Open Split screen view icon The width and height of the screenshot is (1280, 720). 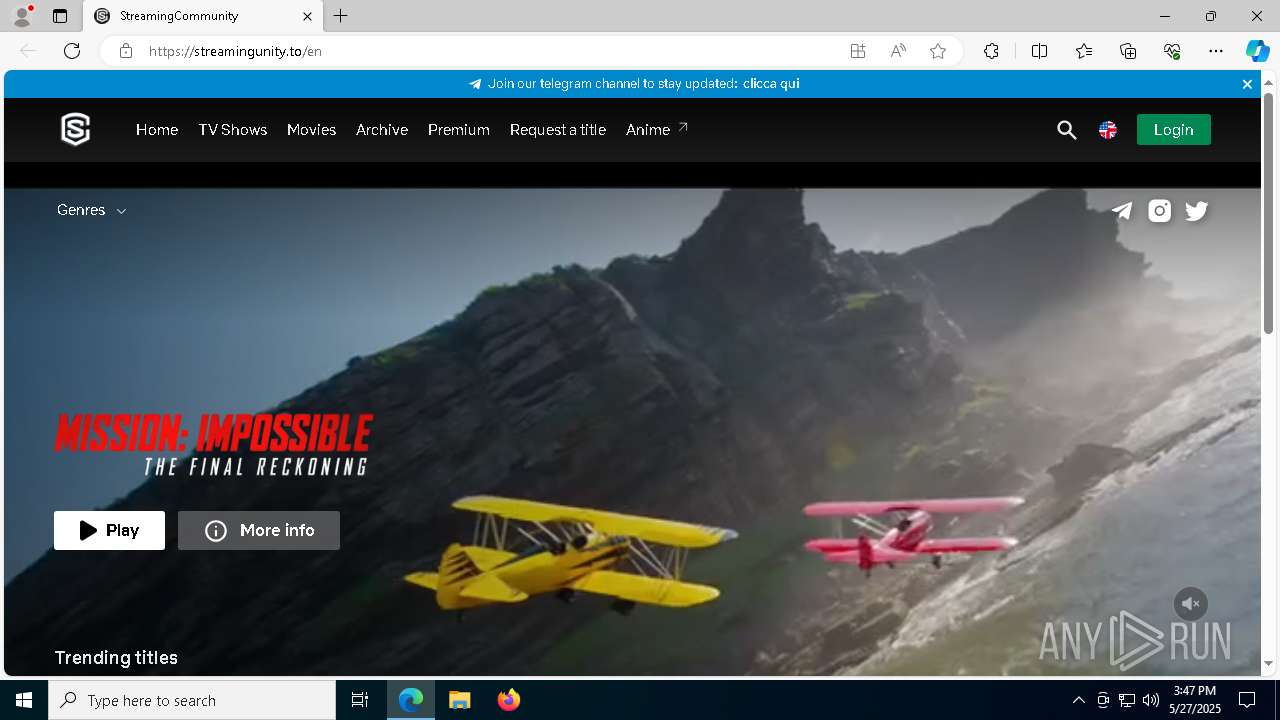click(1040, 51)
